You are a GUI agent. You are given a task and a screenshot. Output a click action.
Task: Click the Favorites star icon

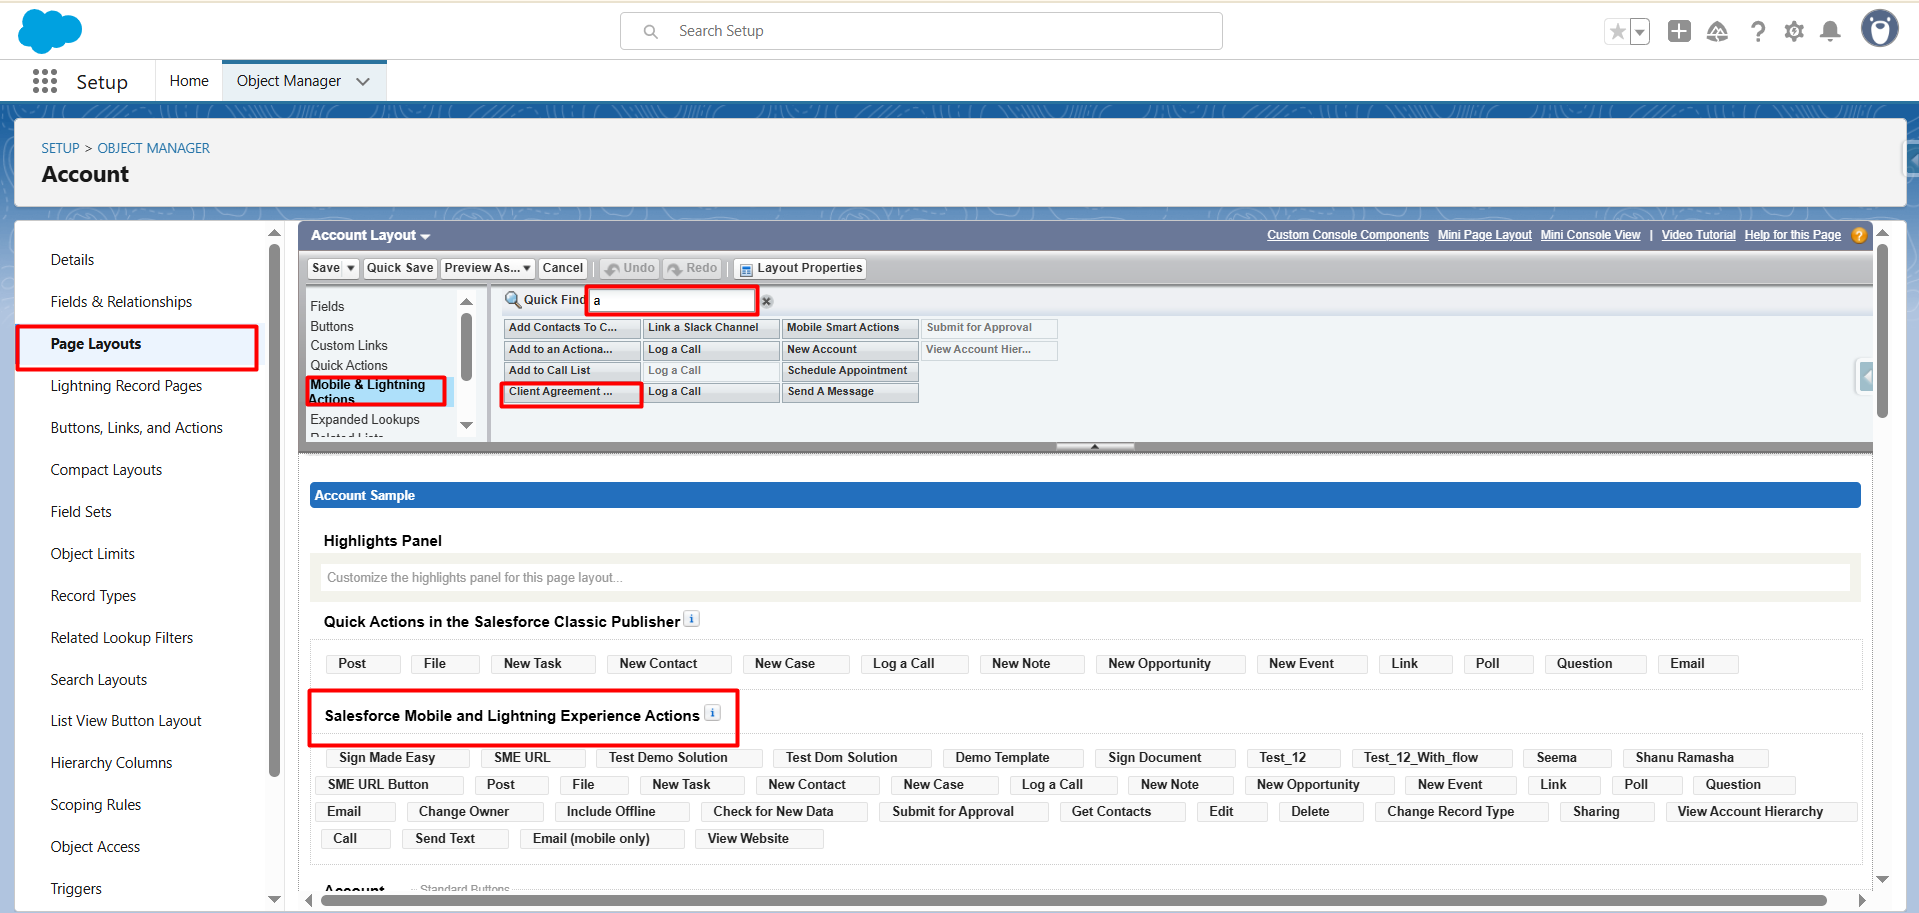click(1617, 31)
